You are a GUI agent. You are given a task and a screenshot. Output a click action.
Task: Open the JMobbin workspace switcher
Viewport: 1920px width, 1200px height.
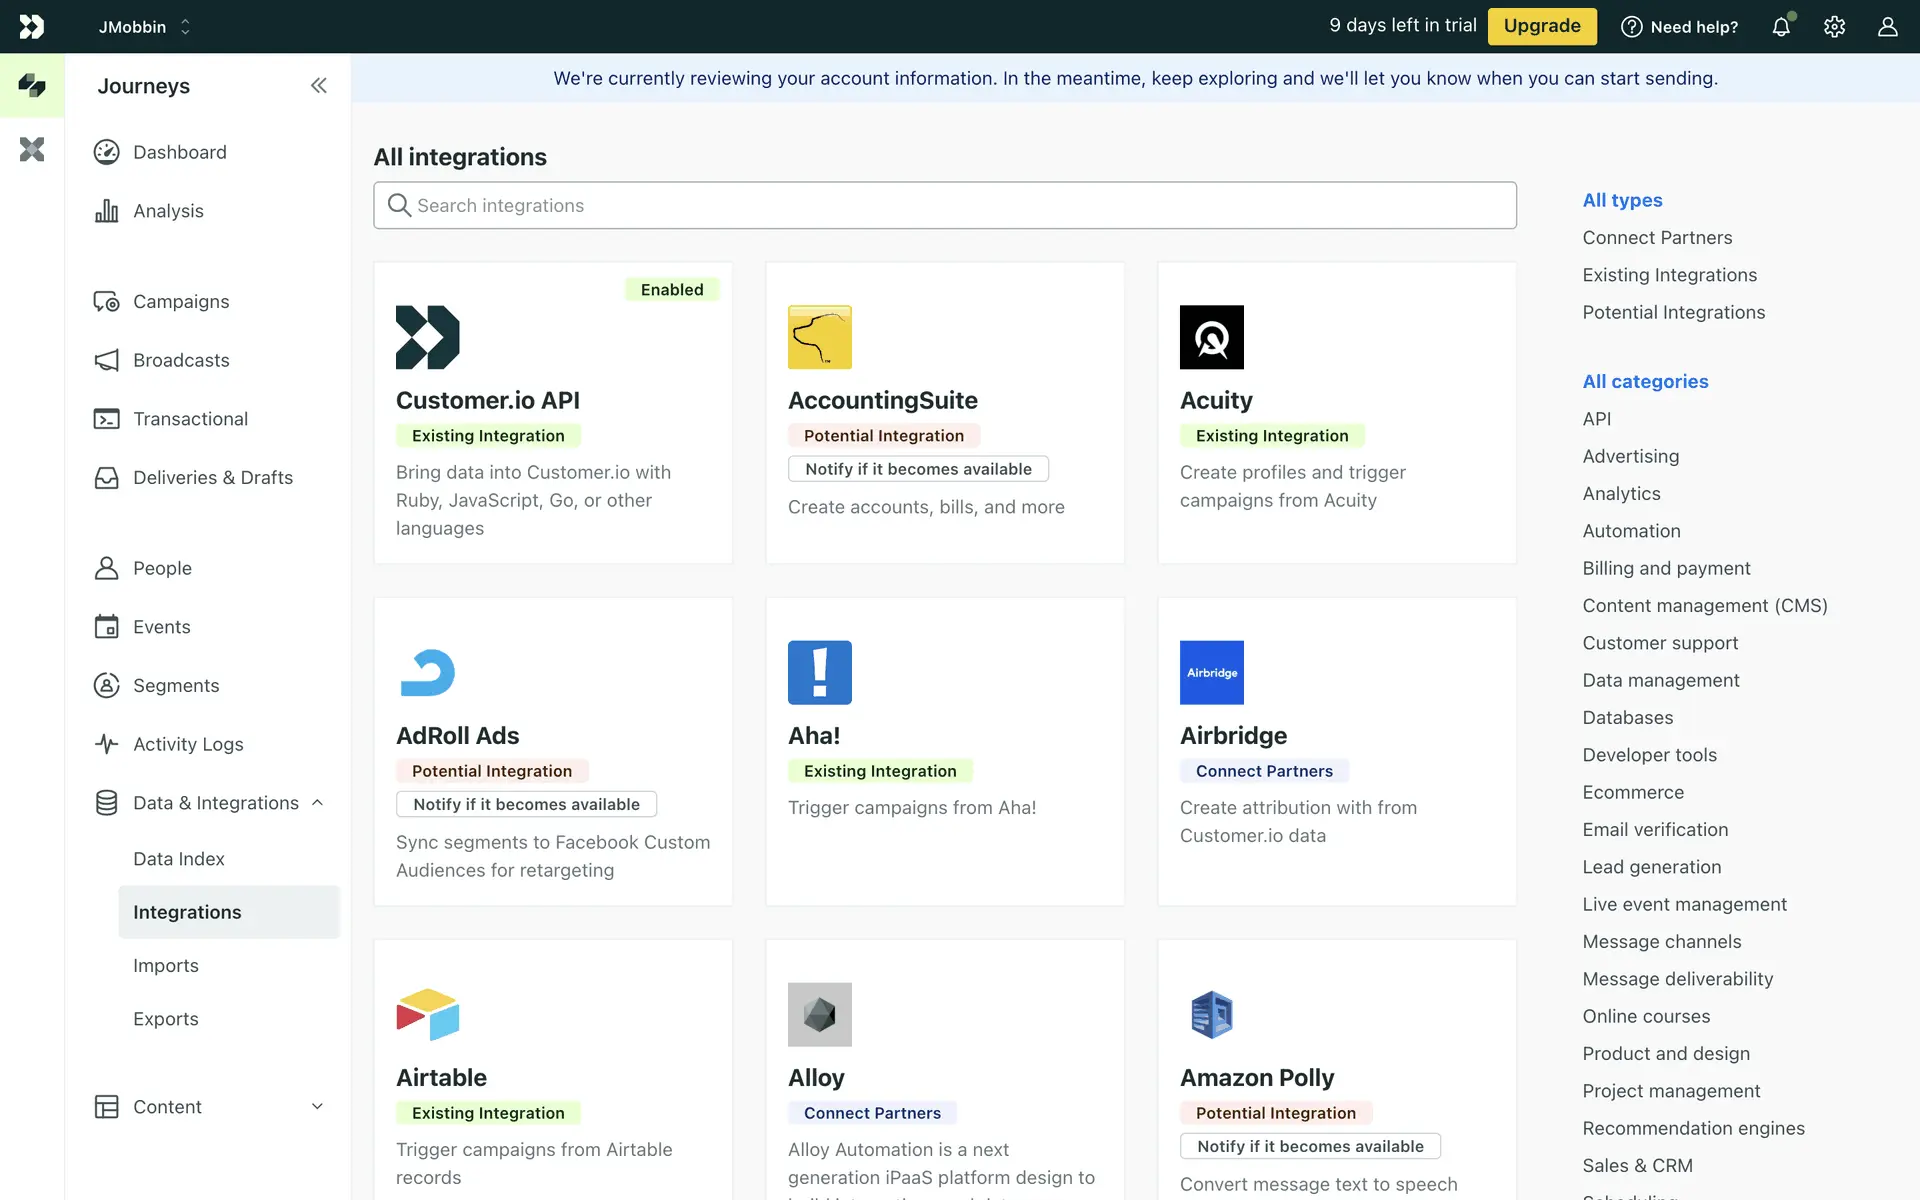144,27
